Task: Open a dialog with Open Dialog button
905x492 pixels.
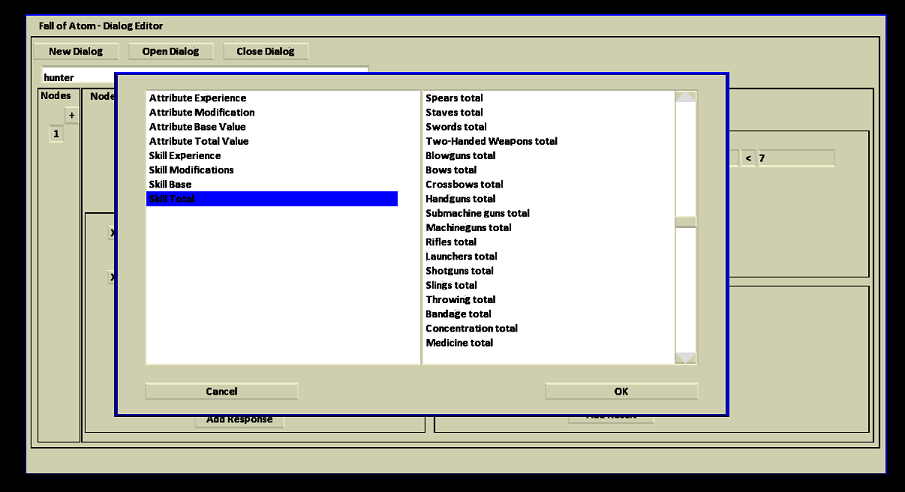Action: click(x=171, y=51)
